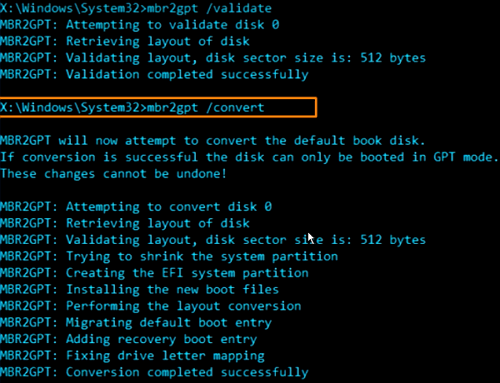Click 'Creating the EFI system partition' line

click(x=154, y=273)
